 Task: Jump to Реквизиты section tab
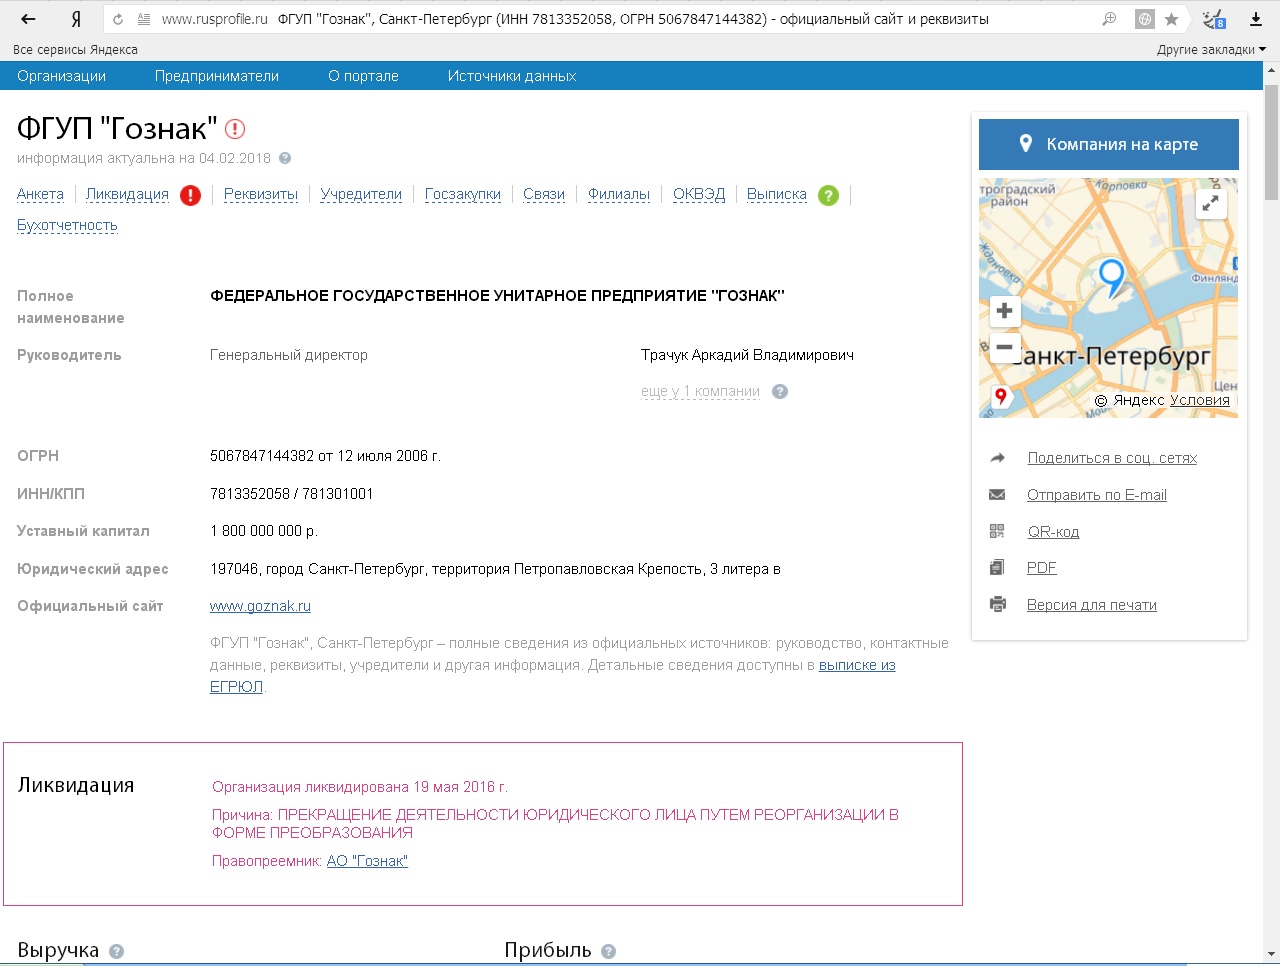tap(261, 195)
